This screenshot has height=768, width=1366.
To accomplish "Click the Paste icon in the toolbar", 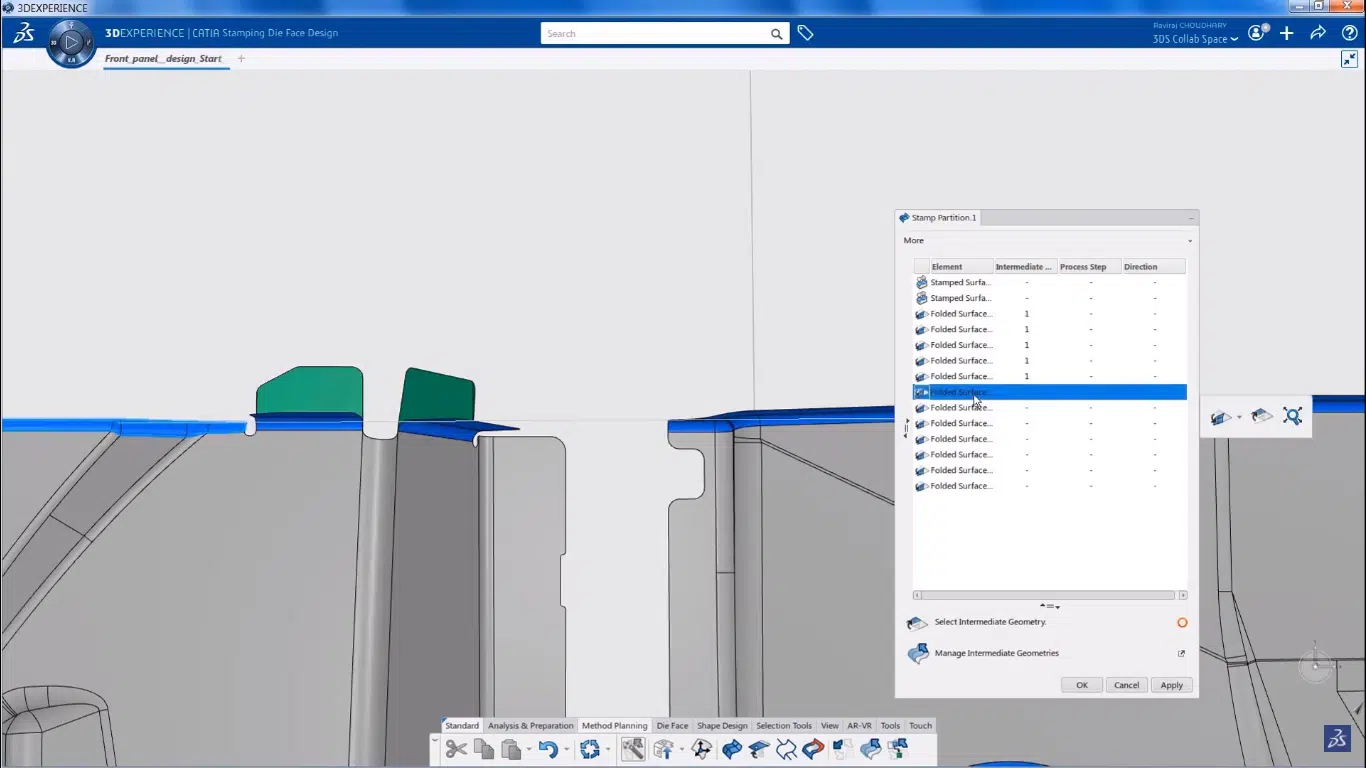I will pyautogui.click(x=511, y=748).
